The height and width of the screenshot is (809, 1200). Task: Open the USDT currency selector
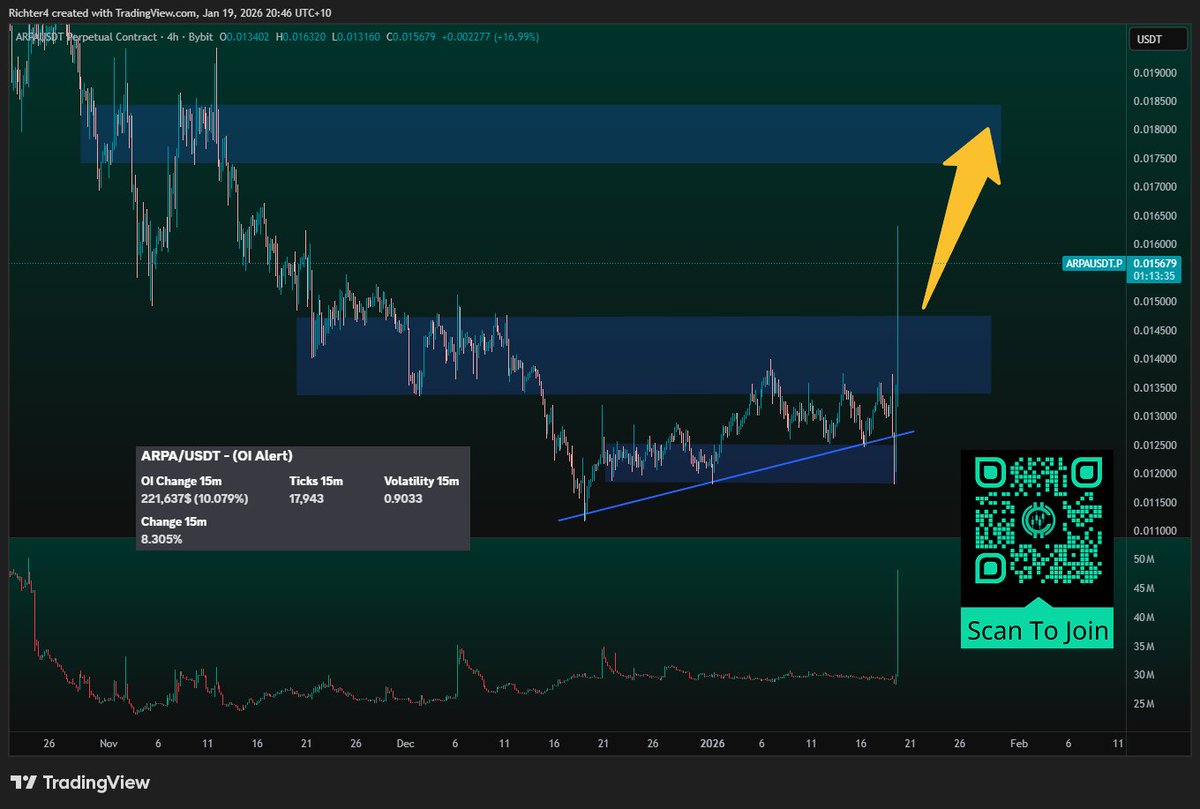point(1157,38)
